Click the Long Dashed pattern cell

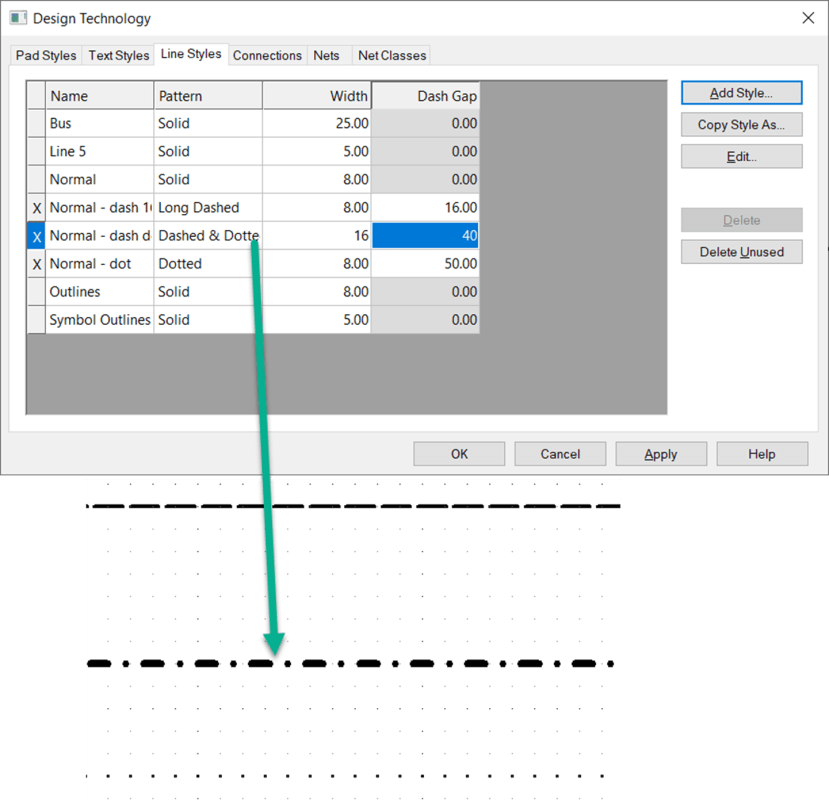click(x=208, y=208)
